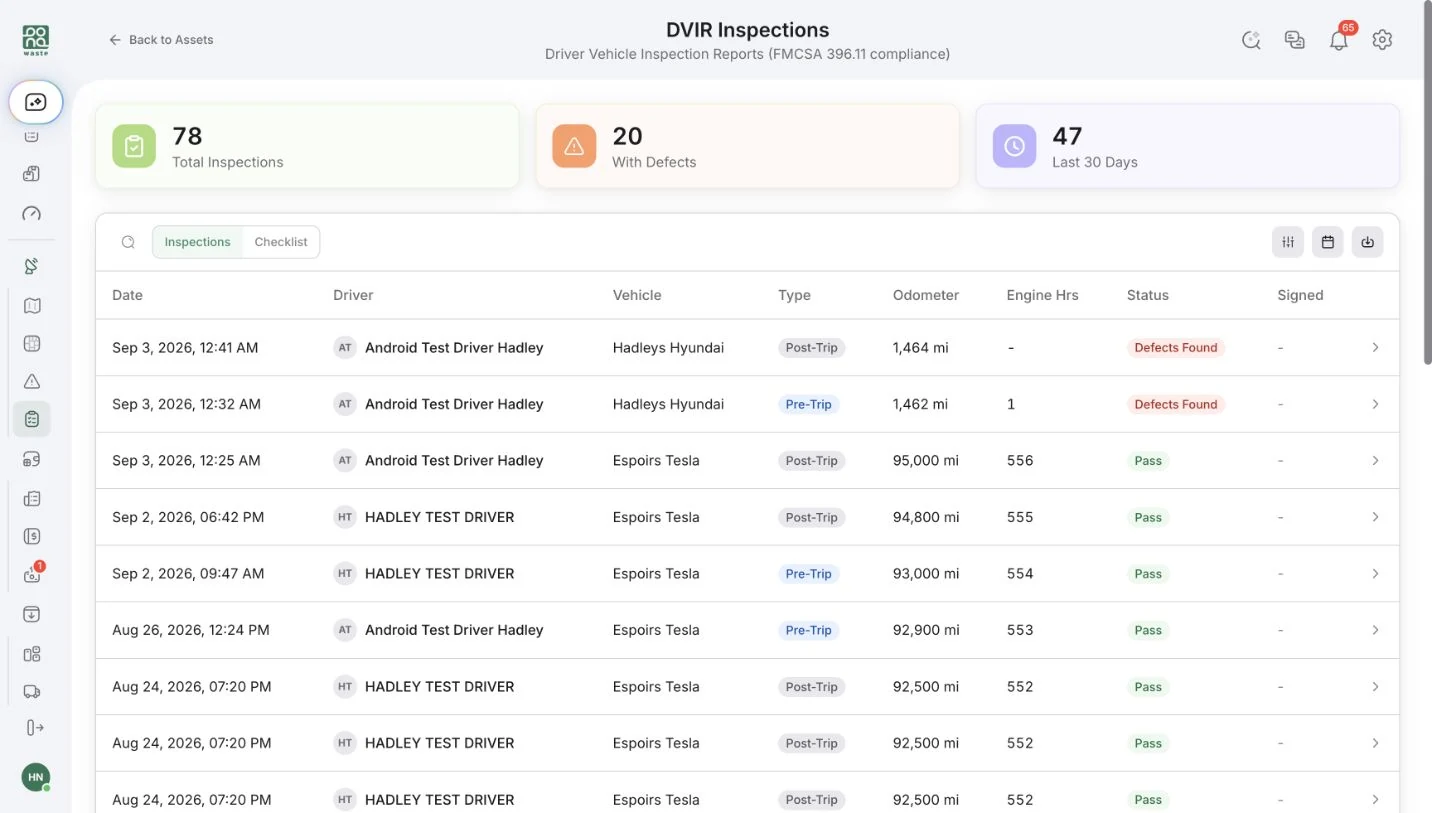
Task: Sort by the Driver column header
Action: coord(353,295)
